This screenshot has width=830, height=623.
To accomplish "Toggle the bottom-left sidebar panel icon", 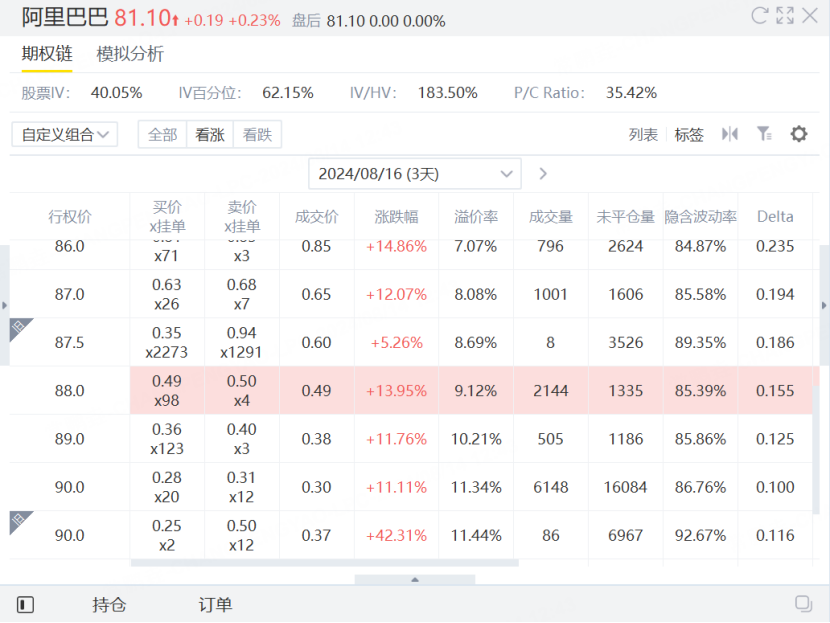I will (26, 604).
